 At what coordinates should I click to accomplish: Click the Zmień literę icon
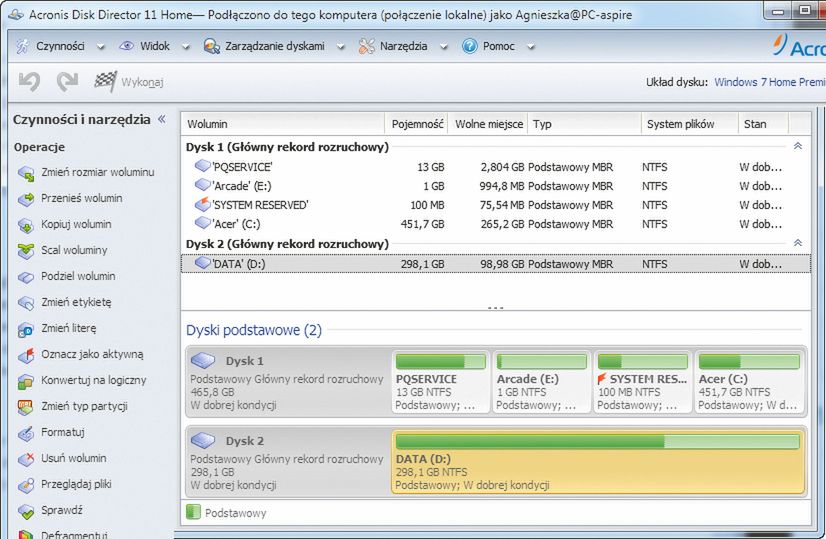[25, 329]
